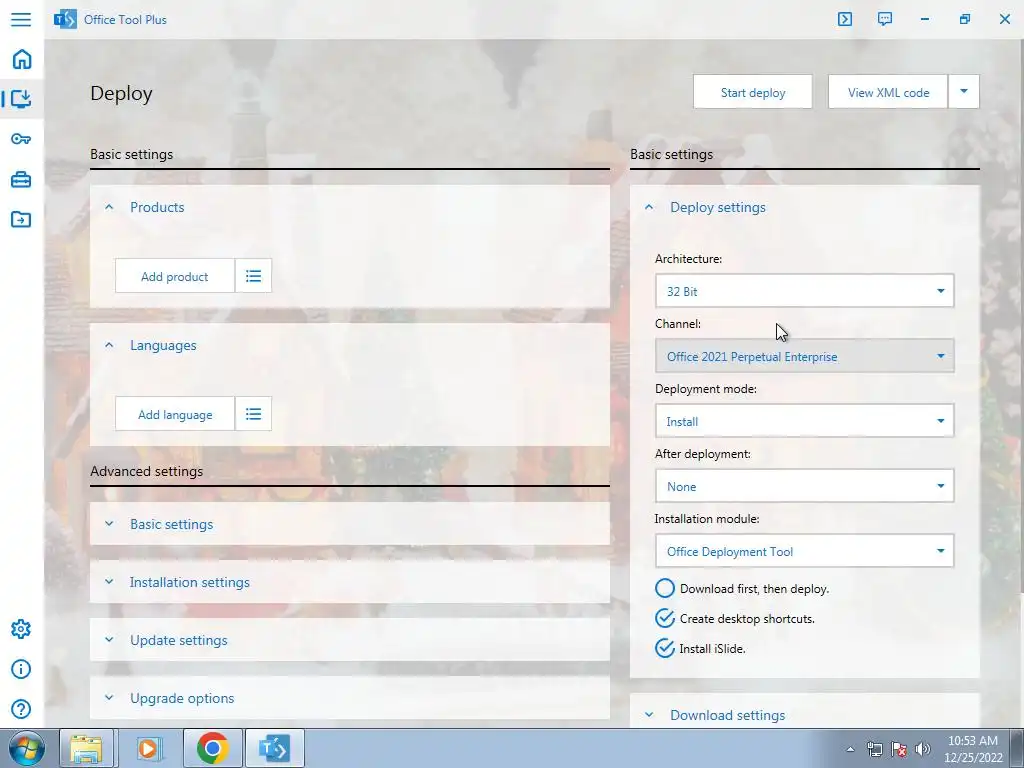The width and height of the screenshot is (1024, 768).
Task: Open the Office document convert folder icon
Action: 21,219
